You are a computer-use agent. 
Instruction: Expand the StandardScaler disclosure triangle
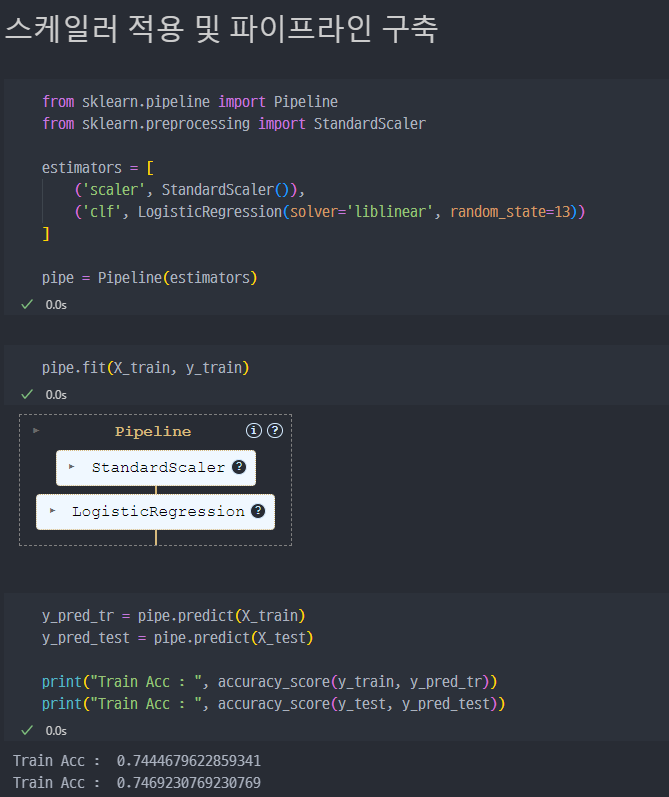coord(72,467)
